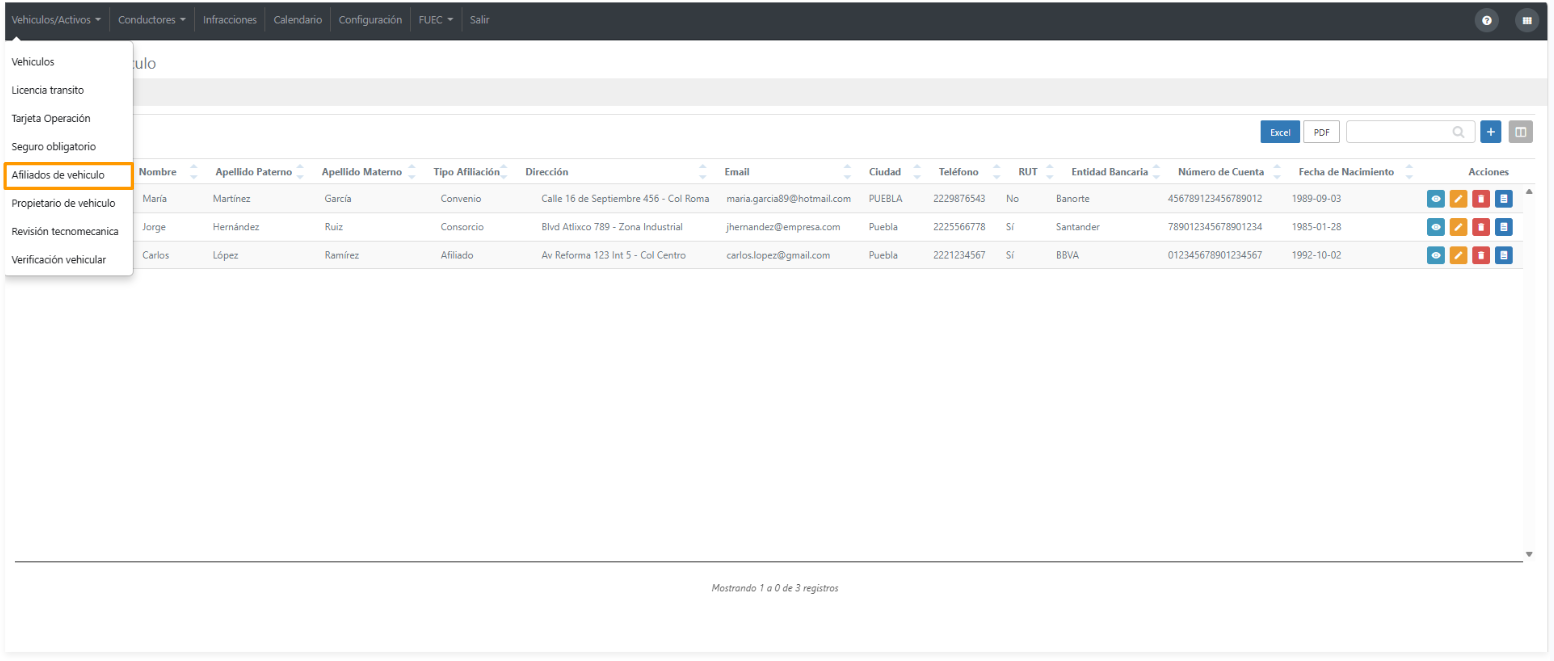Open the FUEC dropdown menu
Screen dimensions: 1554x661
436,20
